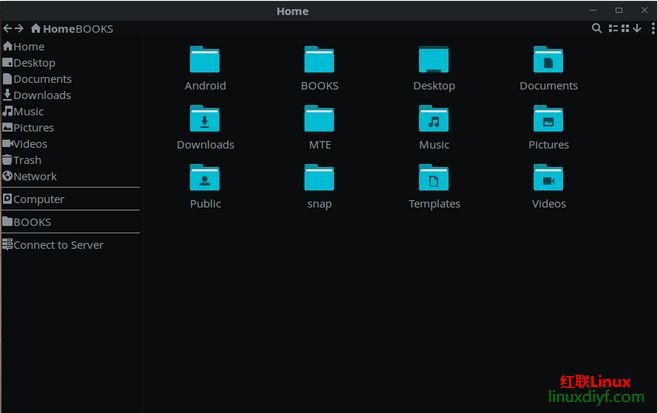Click the MTE folder
The height and width of the screenshot is (413, 657).
pyautogui.click(x=319, y=121)
